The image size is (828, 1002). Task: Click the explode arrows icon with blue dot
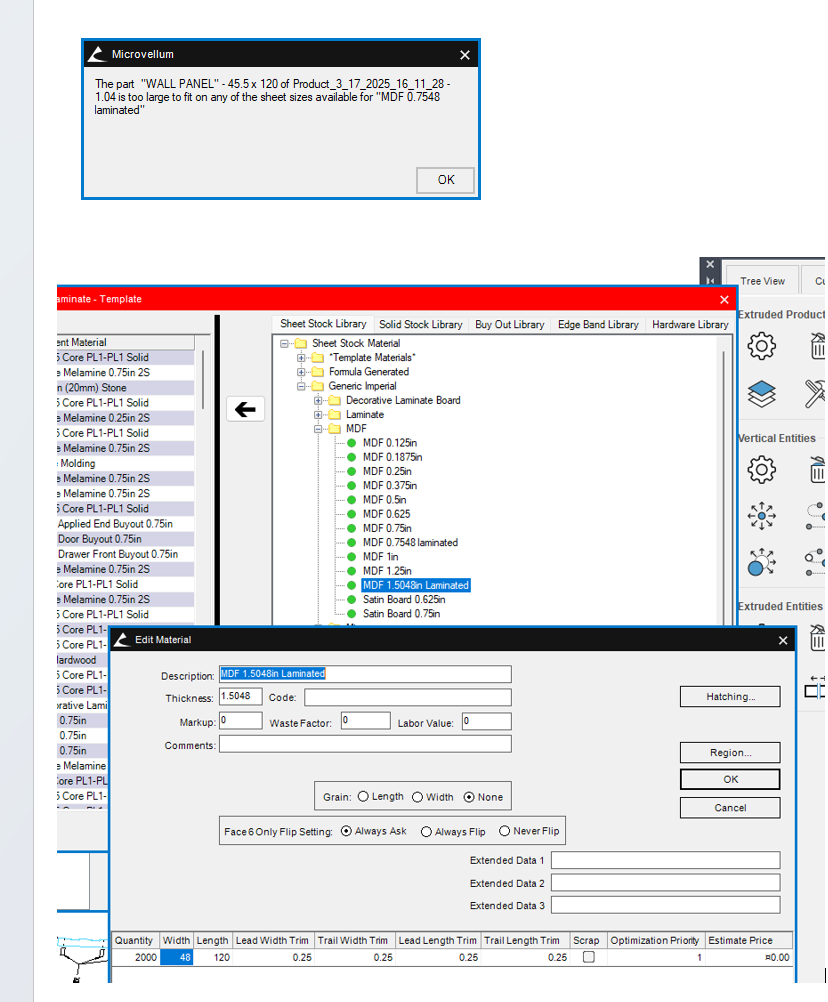[x=761, y=515]
